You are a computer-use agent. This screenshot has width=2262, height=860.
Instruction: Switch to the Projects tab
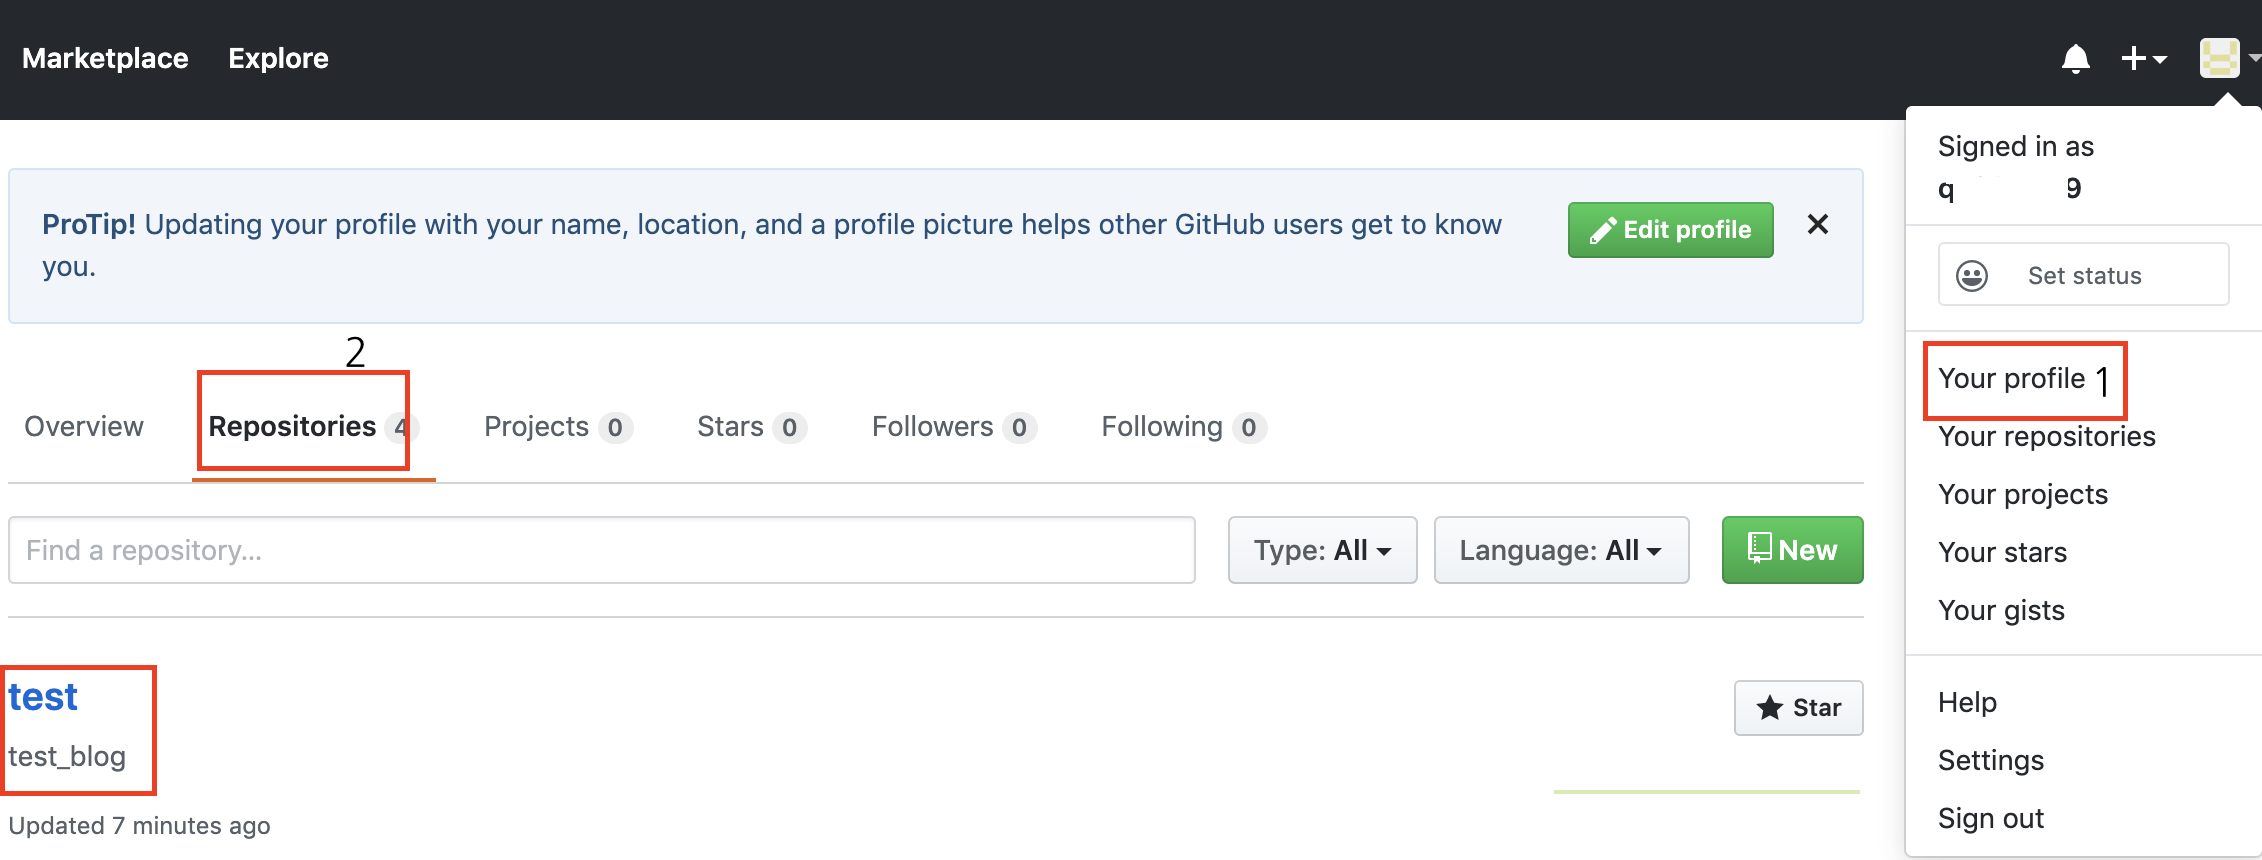tap(558, 427)
